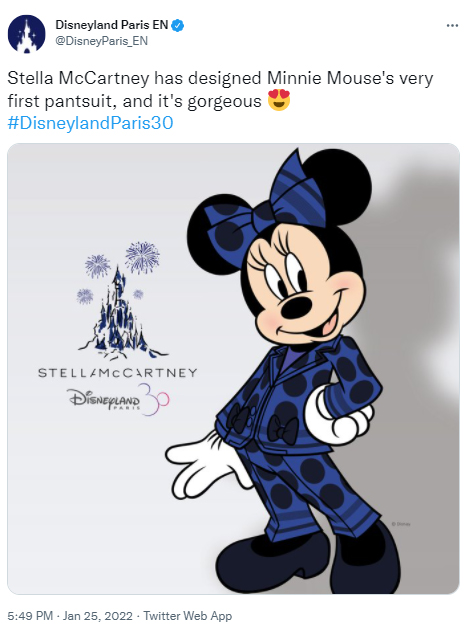468x637 pixels.
Task: Click the small Disney copyright mark
Action: coord(401,524)
